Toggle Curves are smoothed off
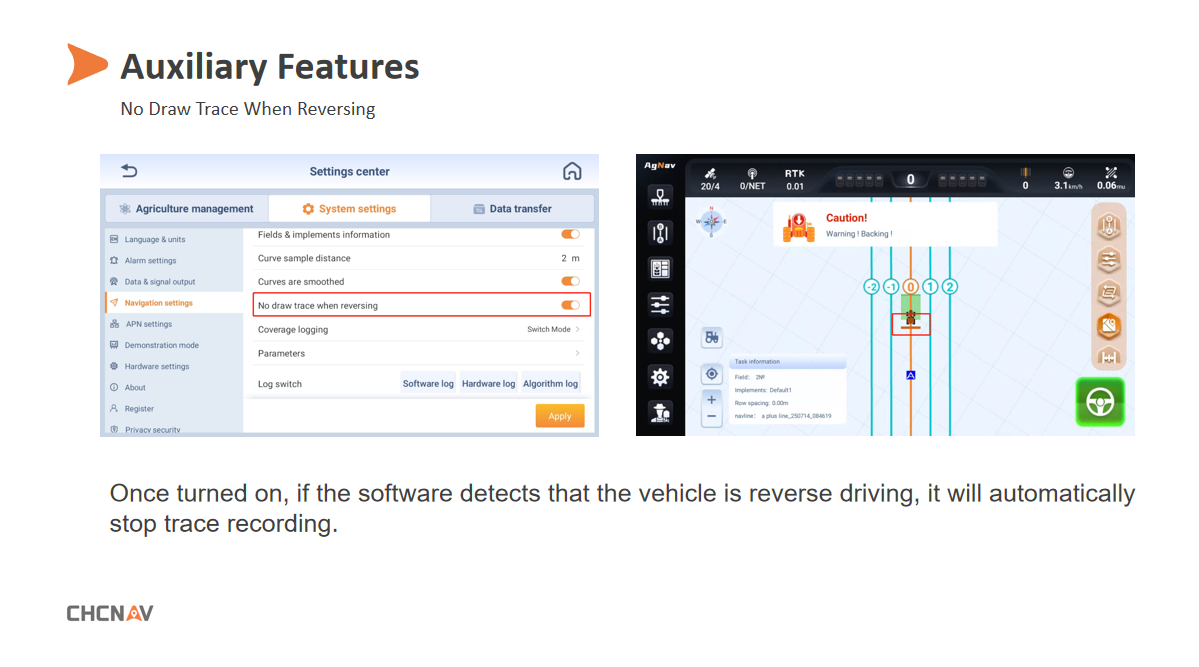1199x667 pixels. 569,281
